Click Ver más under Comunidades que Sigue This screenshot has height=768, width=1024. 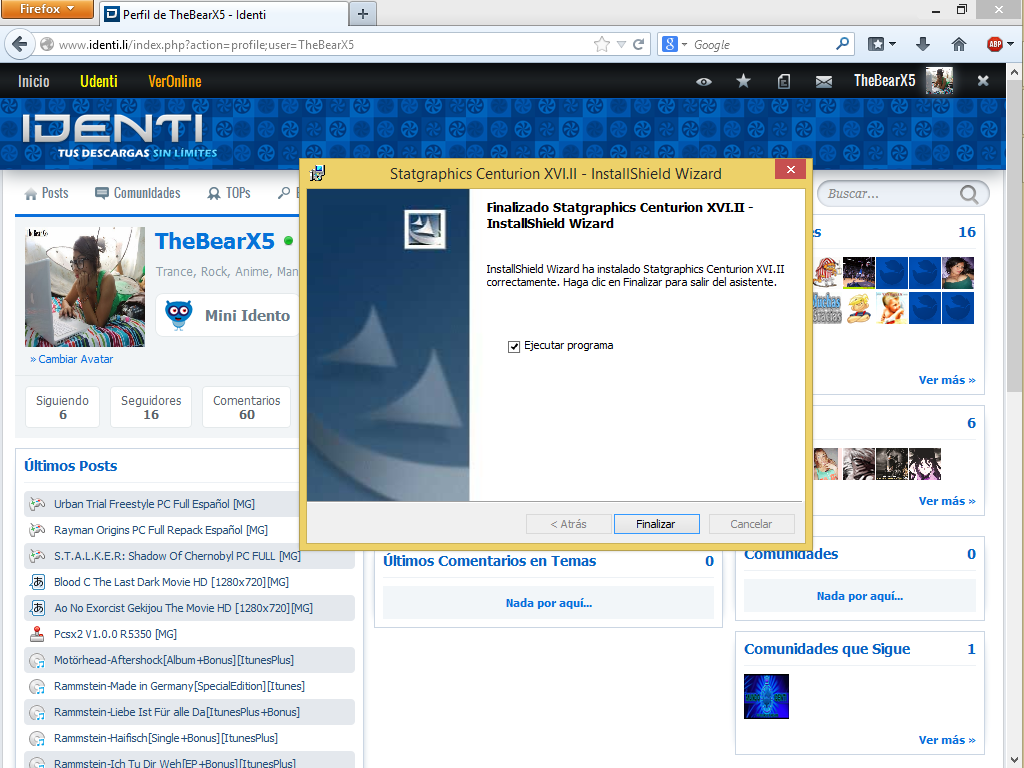coord(947,740)
